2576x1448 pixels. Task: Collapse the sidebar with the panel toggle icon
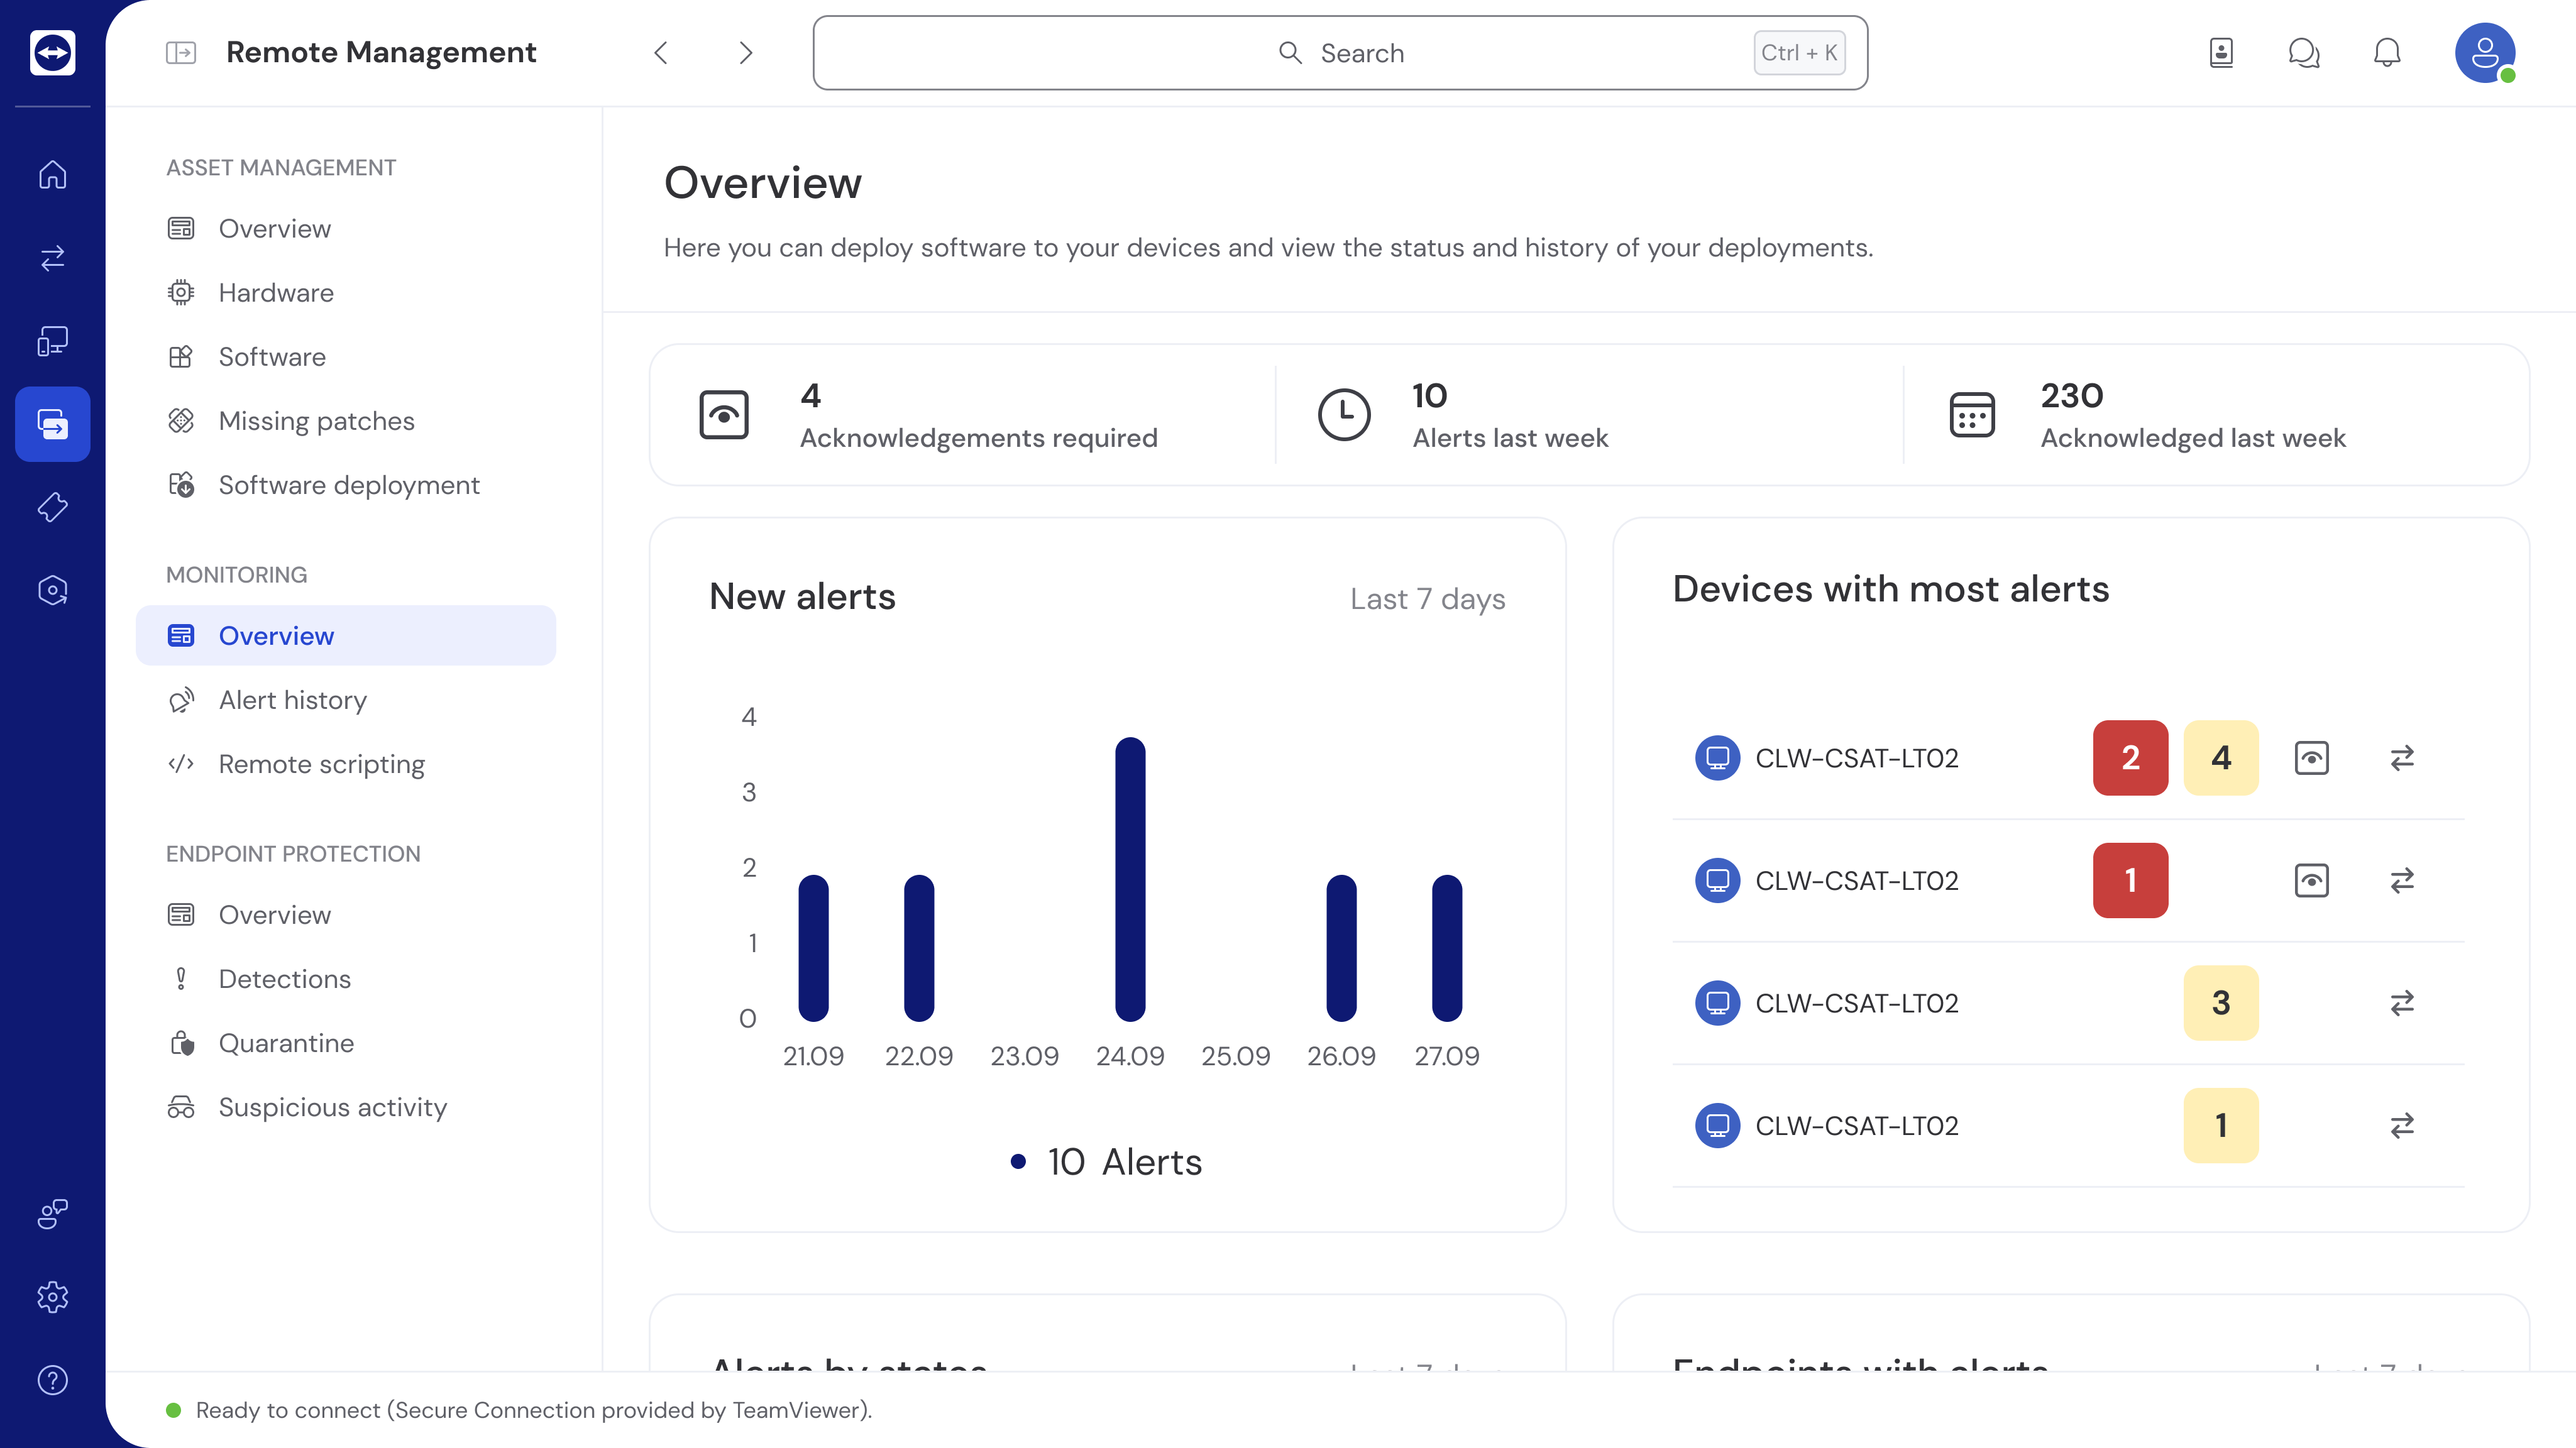point(181,52)
